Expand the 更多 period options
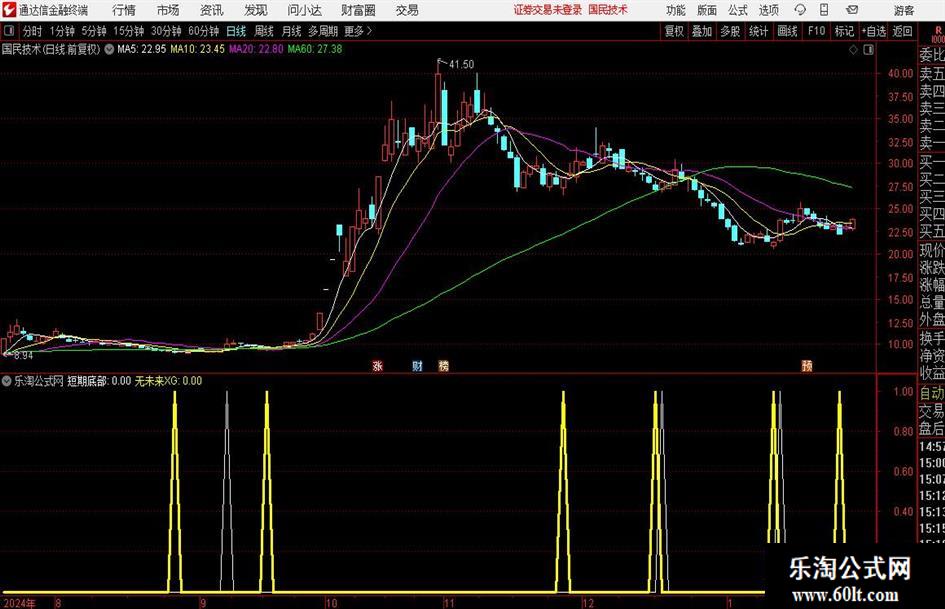Image resolution: width=945 pixels, height=609 pixels. pos(358,31)
